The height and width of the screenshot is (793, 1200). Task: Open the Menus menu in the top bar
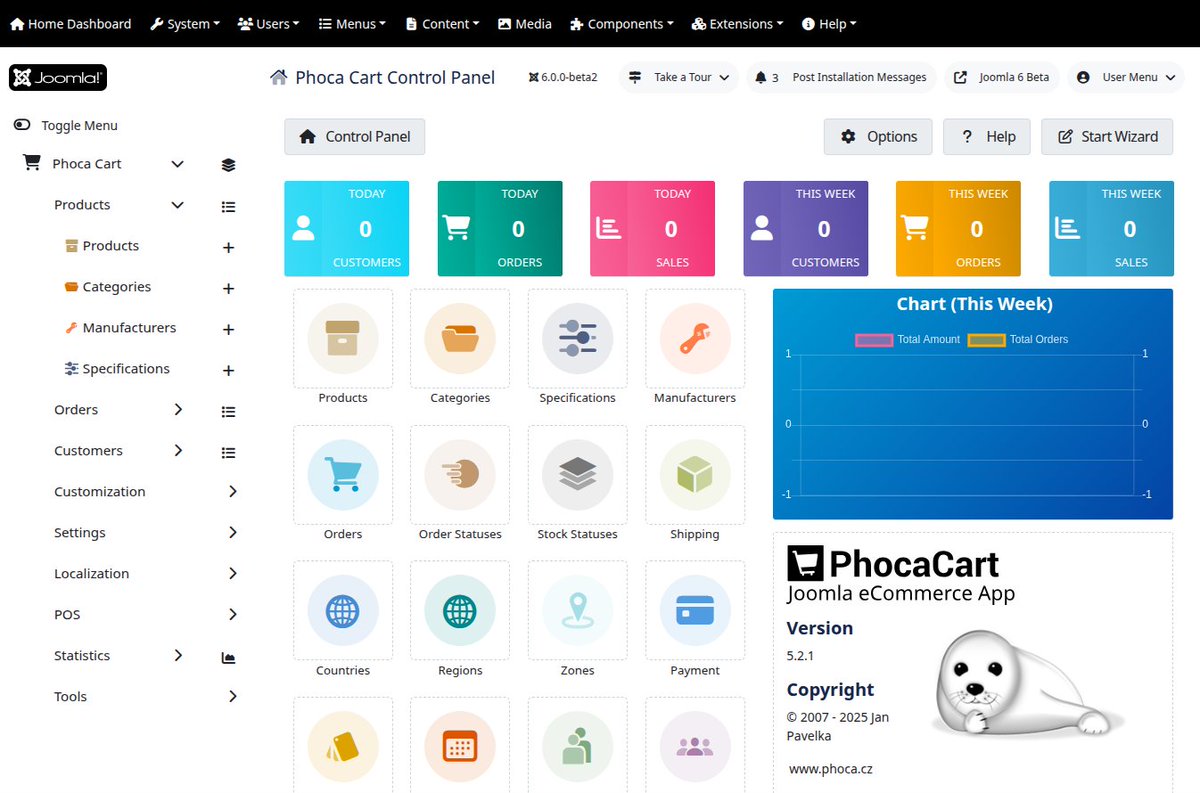(x=351, y=23)
